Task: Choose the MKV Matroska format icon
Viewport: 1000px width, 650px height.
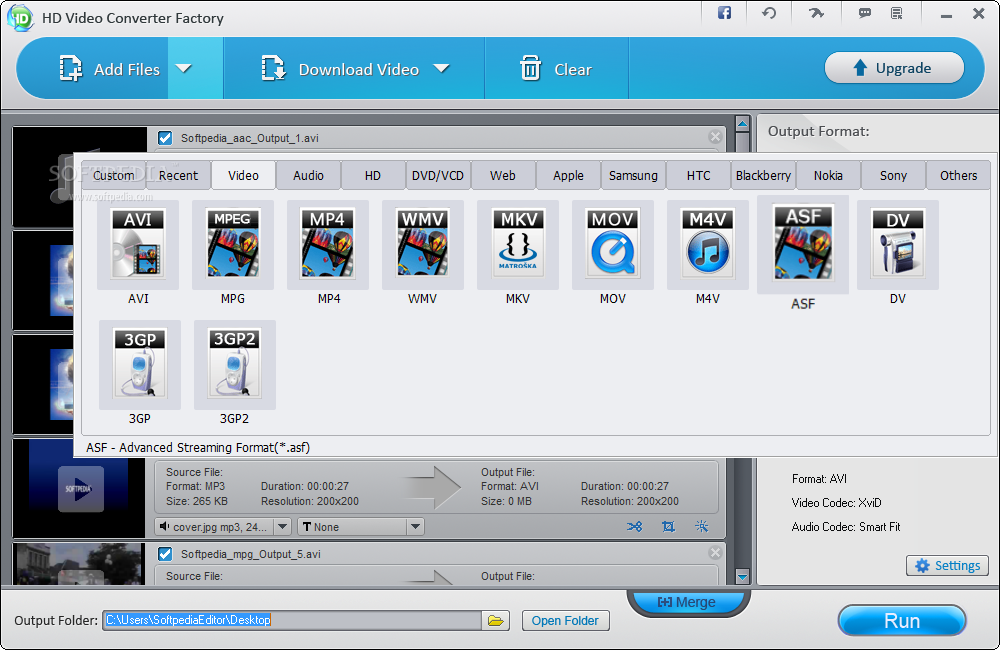Action: coord(518,245)
